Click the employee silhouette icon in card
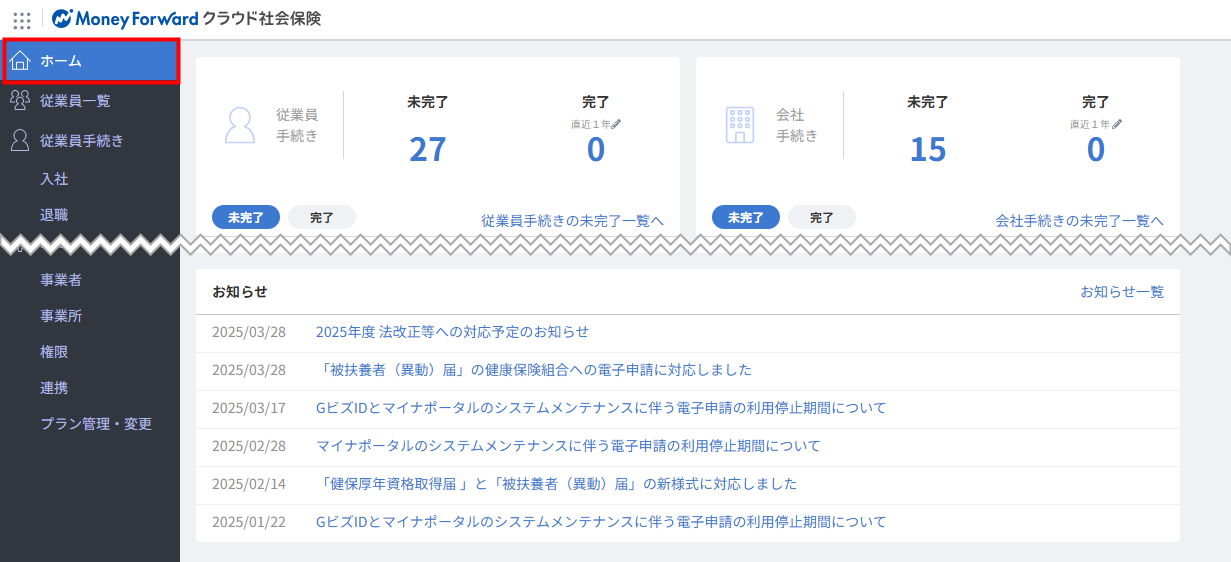 (240, 125)
